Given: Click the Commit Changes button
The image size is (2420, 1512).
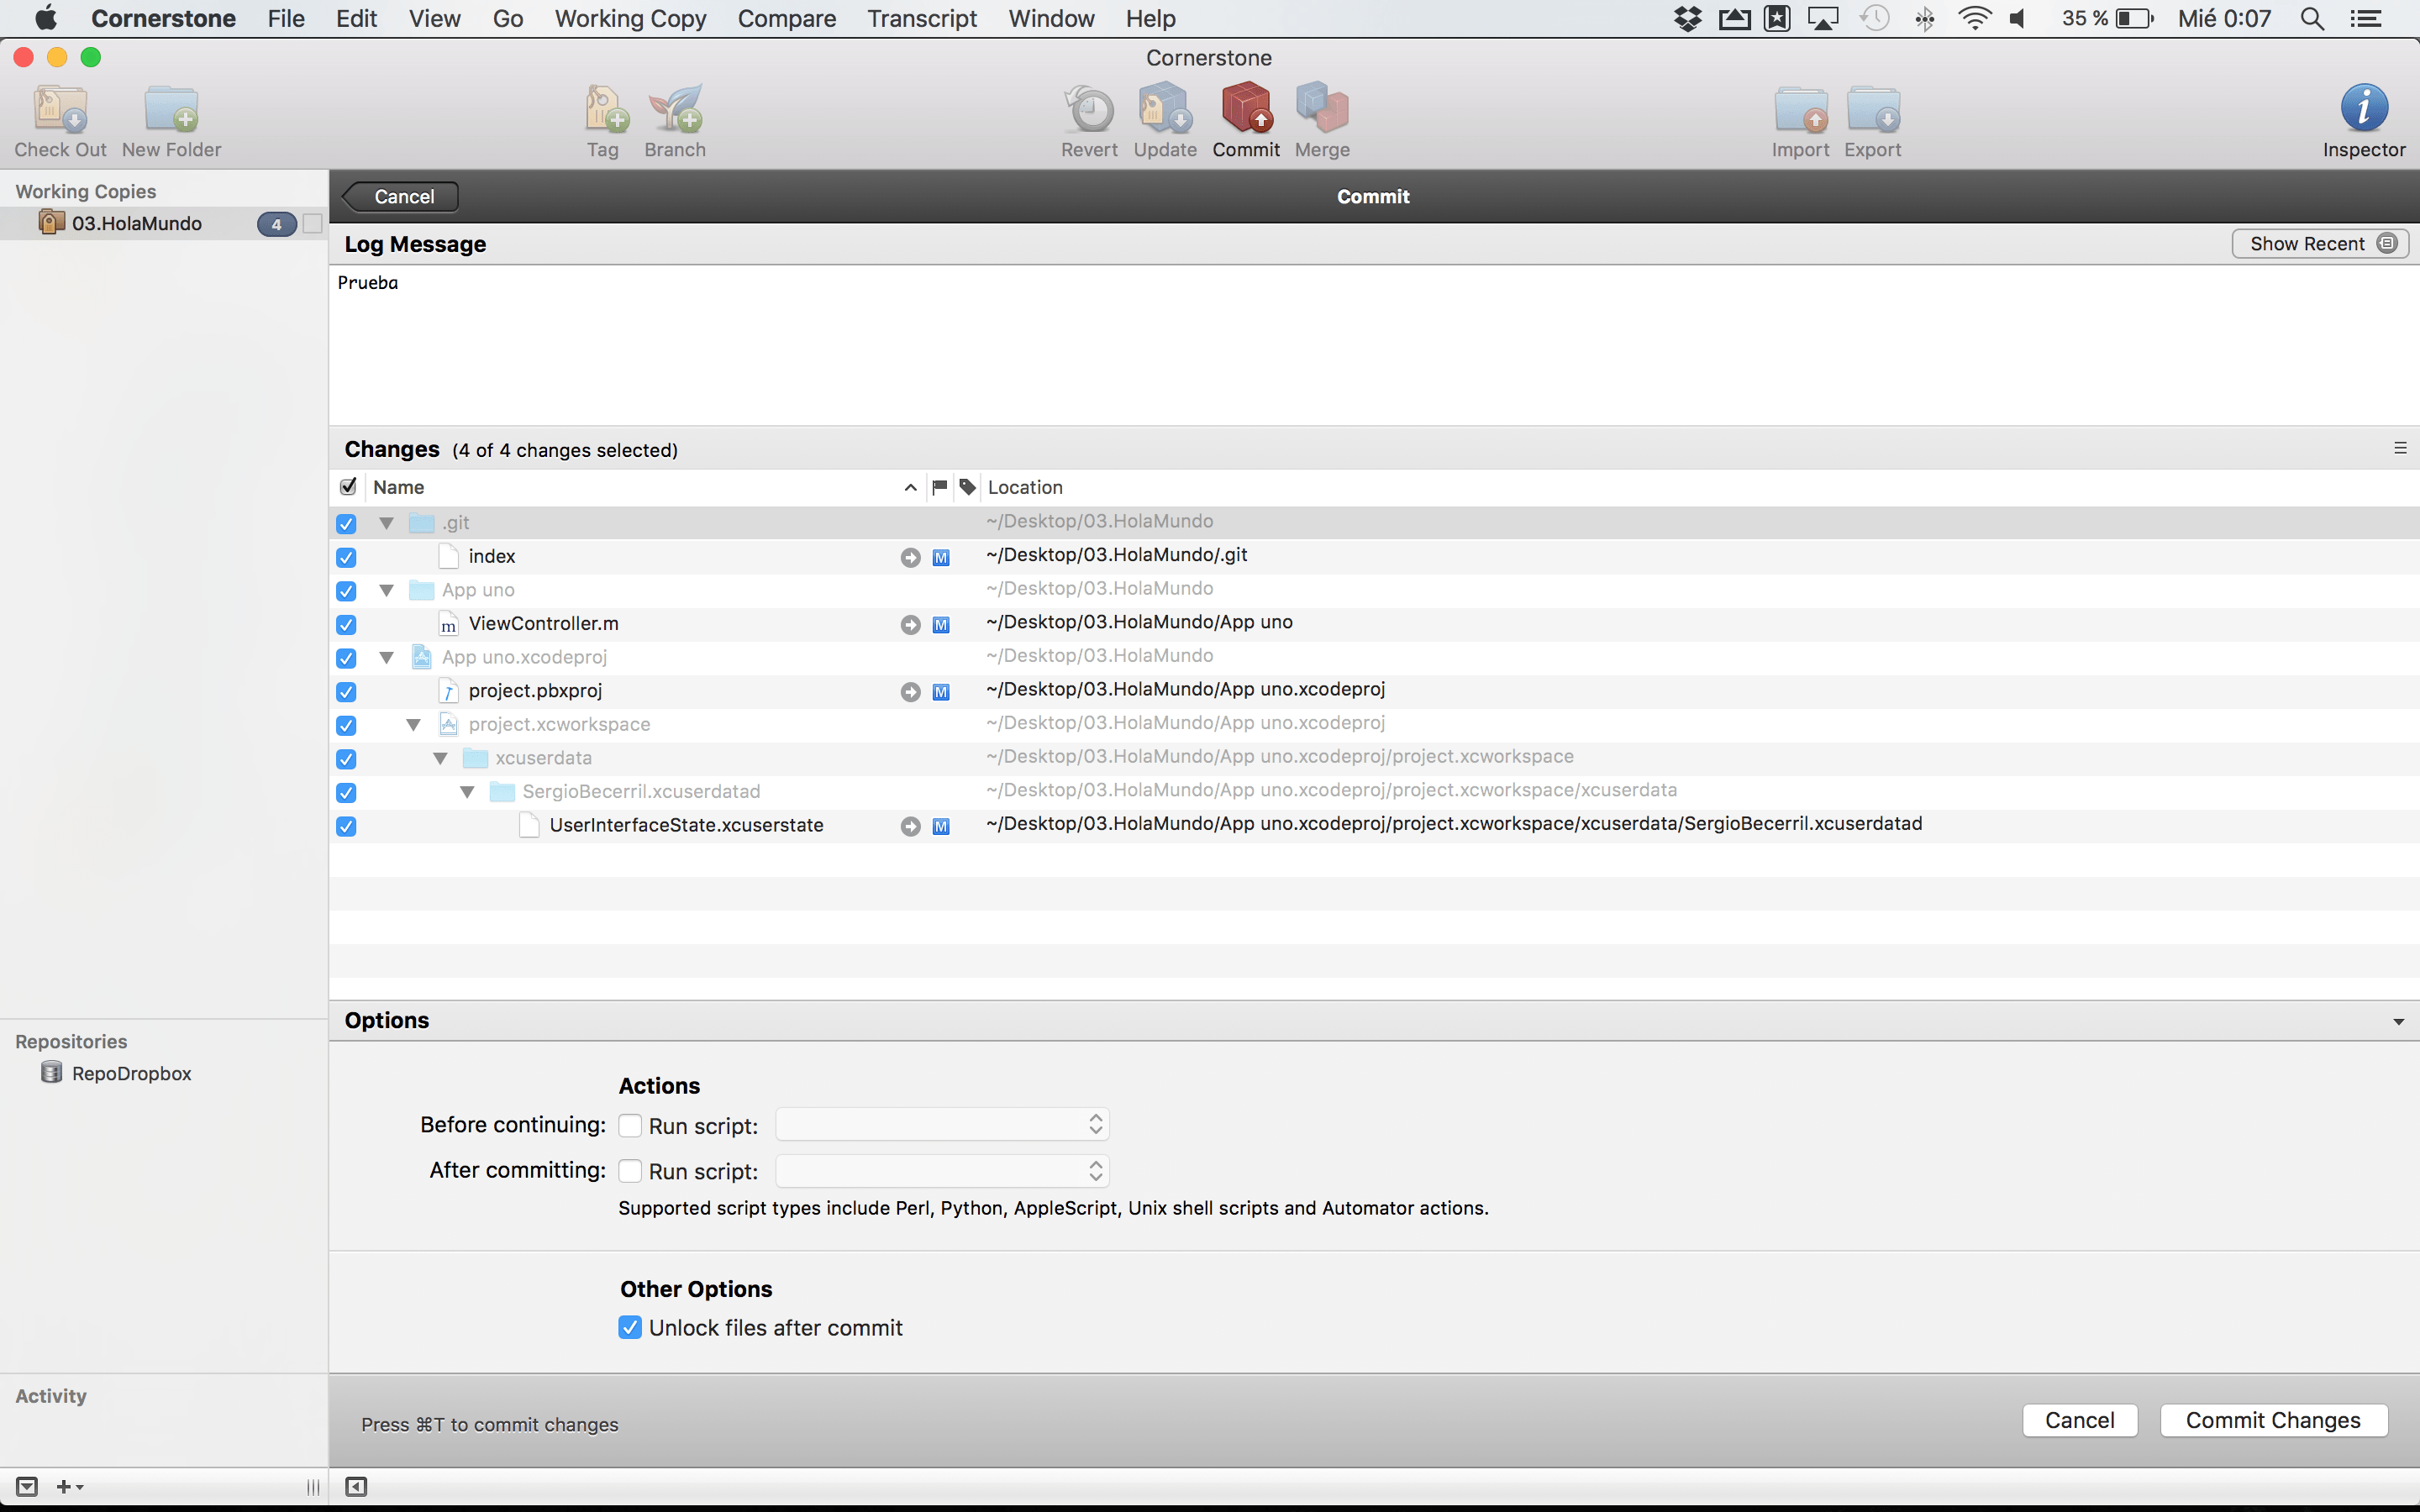Looking at the screenshot, I should coord(2273,1420).
